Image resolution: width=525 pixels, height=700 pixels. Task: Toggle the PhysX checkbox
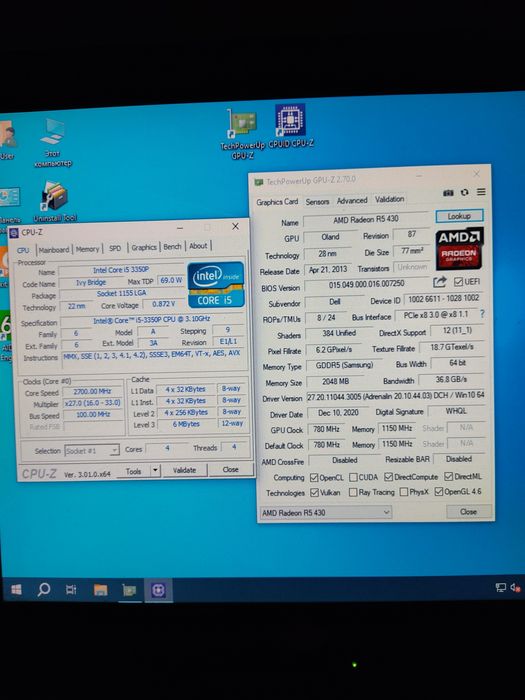point(404,492)
